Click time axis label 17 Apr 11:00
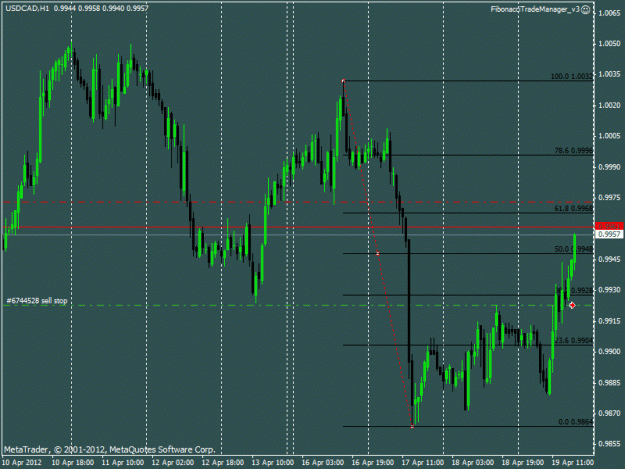 coord(423,463)
